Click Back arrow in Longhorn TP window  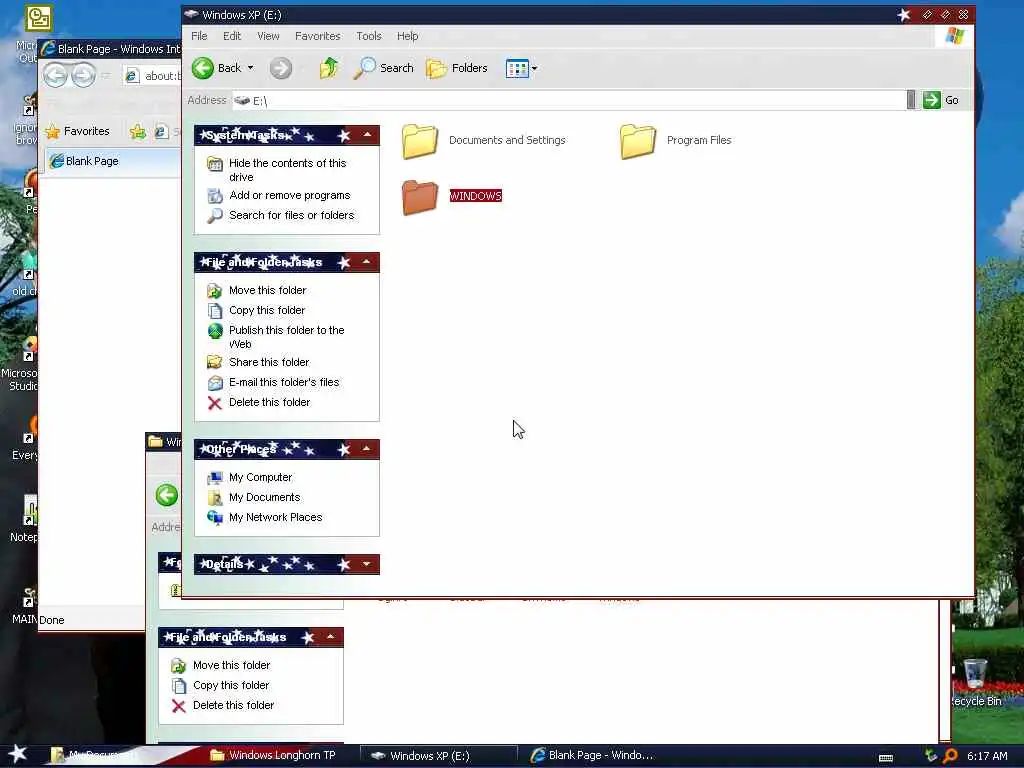click(167, 495)
